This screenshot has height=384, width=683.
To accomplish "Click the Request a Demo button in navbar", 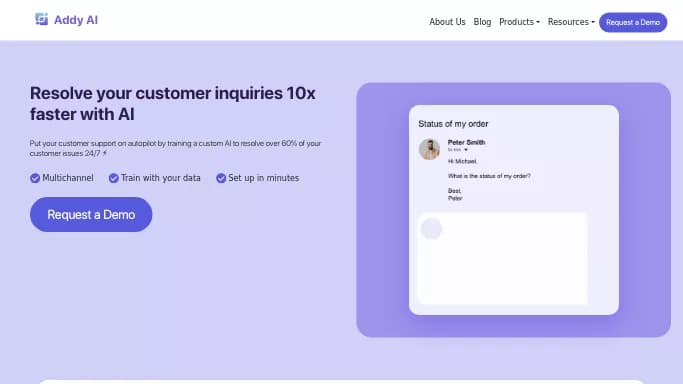I will 633,22.
